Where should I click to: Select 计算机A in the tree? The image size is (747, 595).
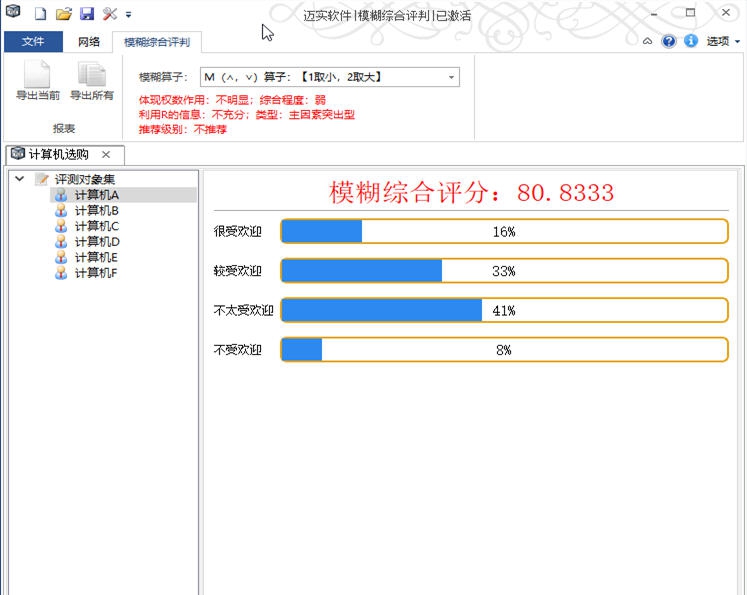click(96, 195)
